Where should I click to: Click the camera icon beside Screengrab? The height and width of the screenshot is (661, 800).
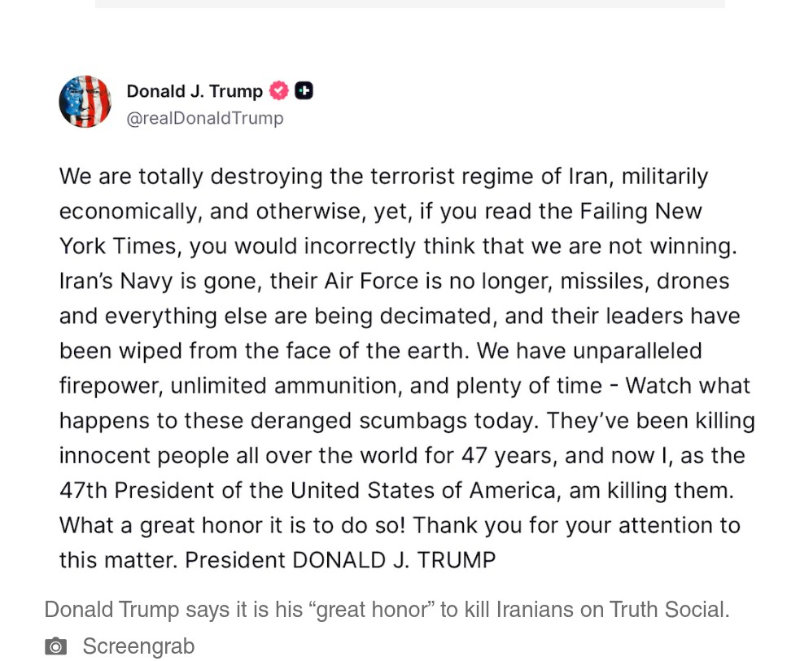click(56, 647)
